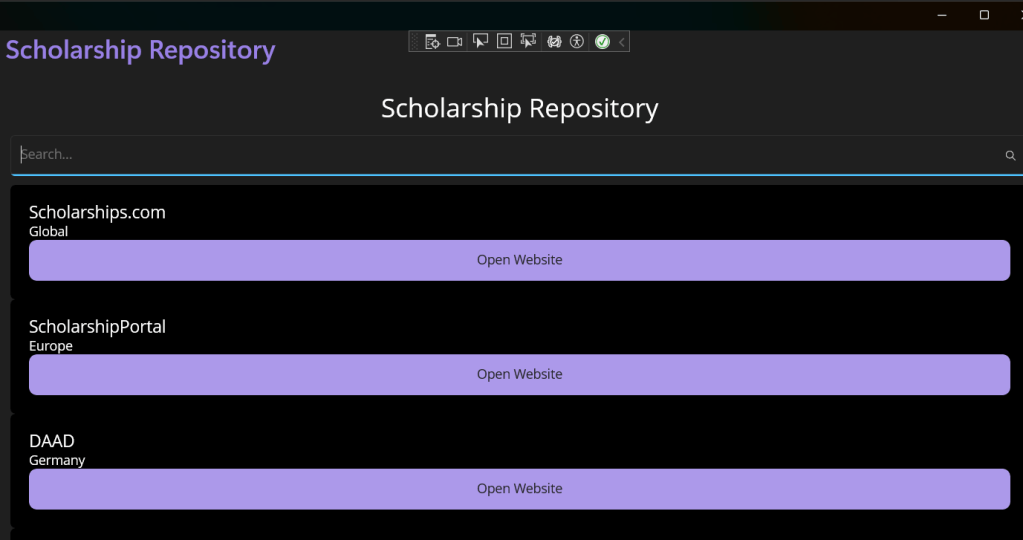
Task: Click the Germany region label
Action: tap(57, 460)
